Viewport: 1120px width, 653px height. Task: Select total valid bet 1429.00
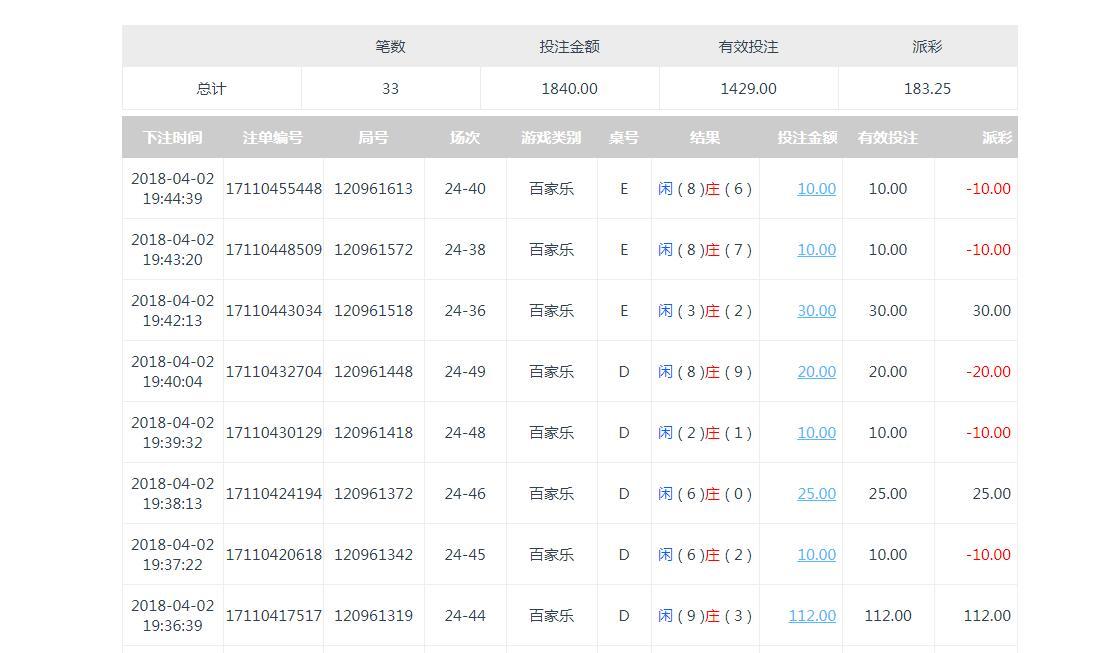(x=749, y=89)
